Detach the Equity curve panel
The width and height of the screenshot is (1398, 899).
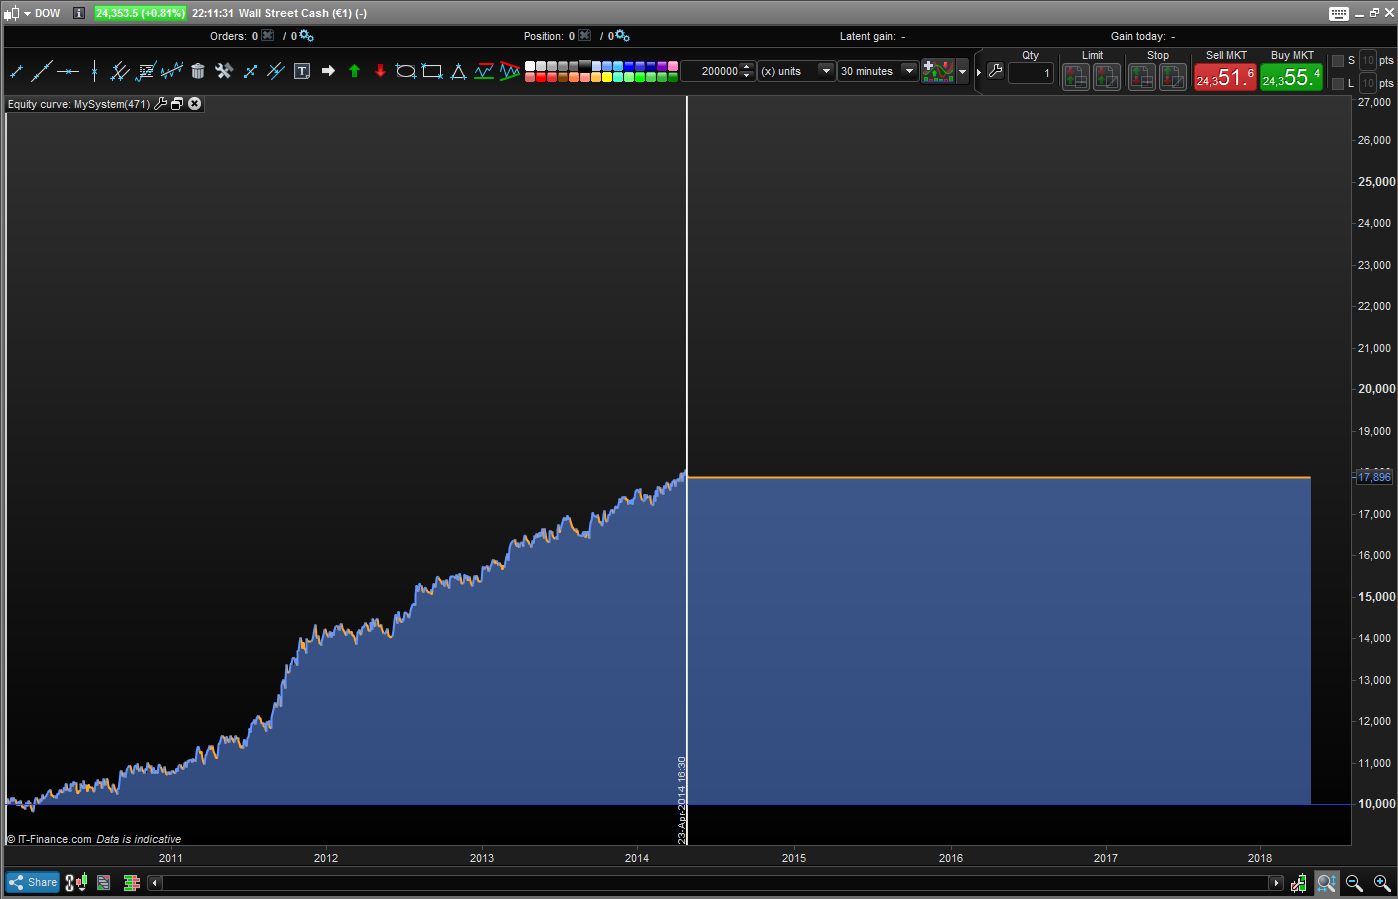(177, 104)
